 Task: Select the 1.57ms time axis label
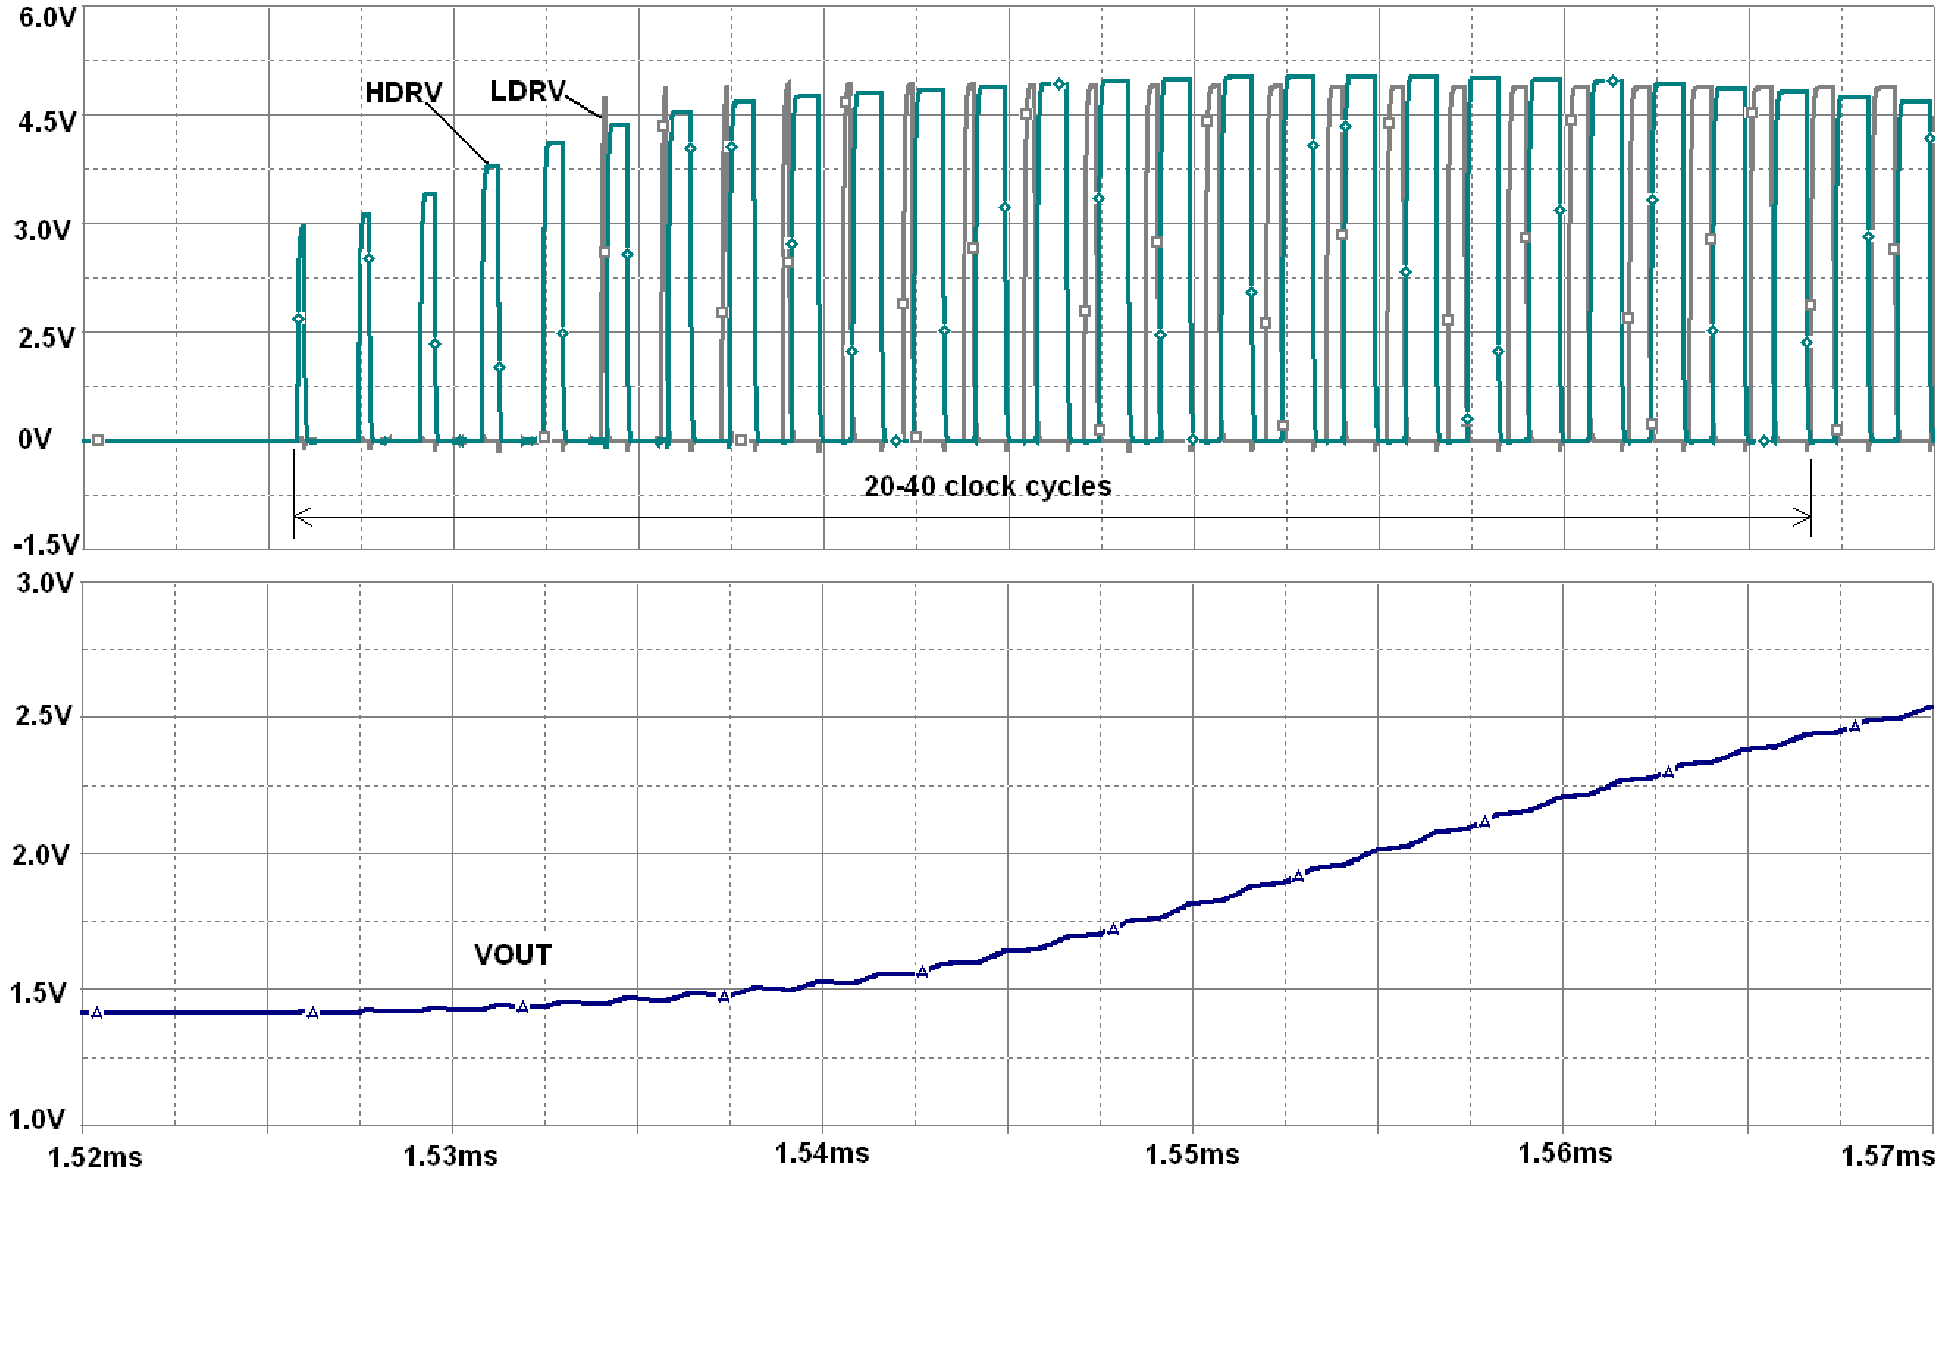click(x=1887, y=1157)
